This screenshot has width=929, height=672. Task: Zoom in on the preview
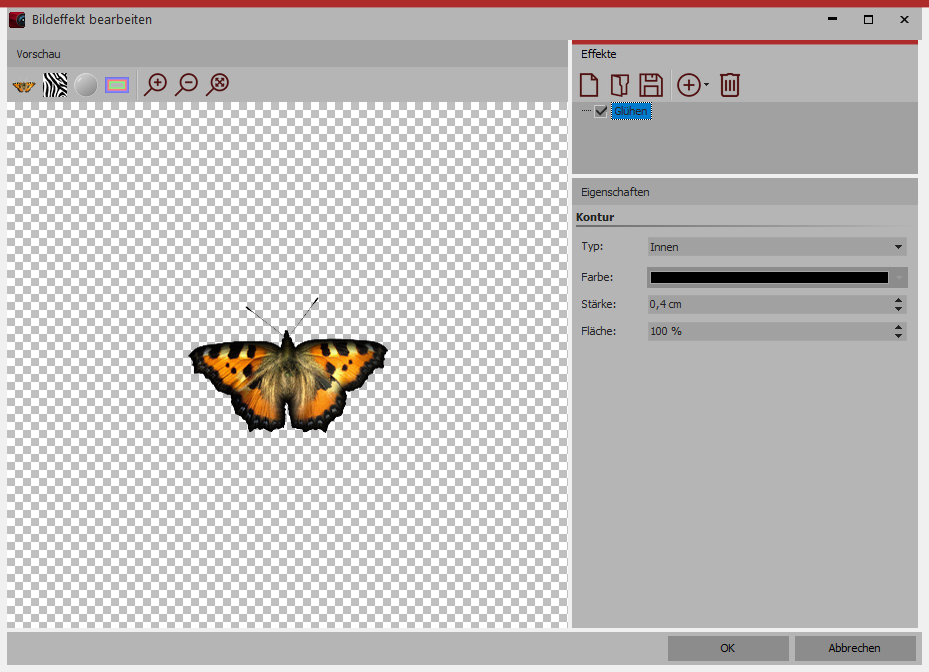[155, 85]
